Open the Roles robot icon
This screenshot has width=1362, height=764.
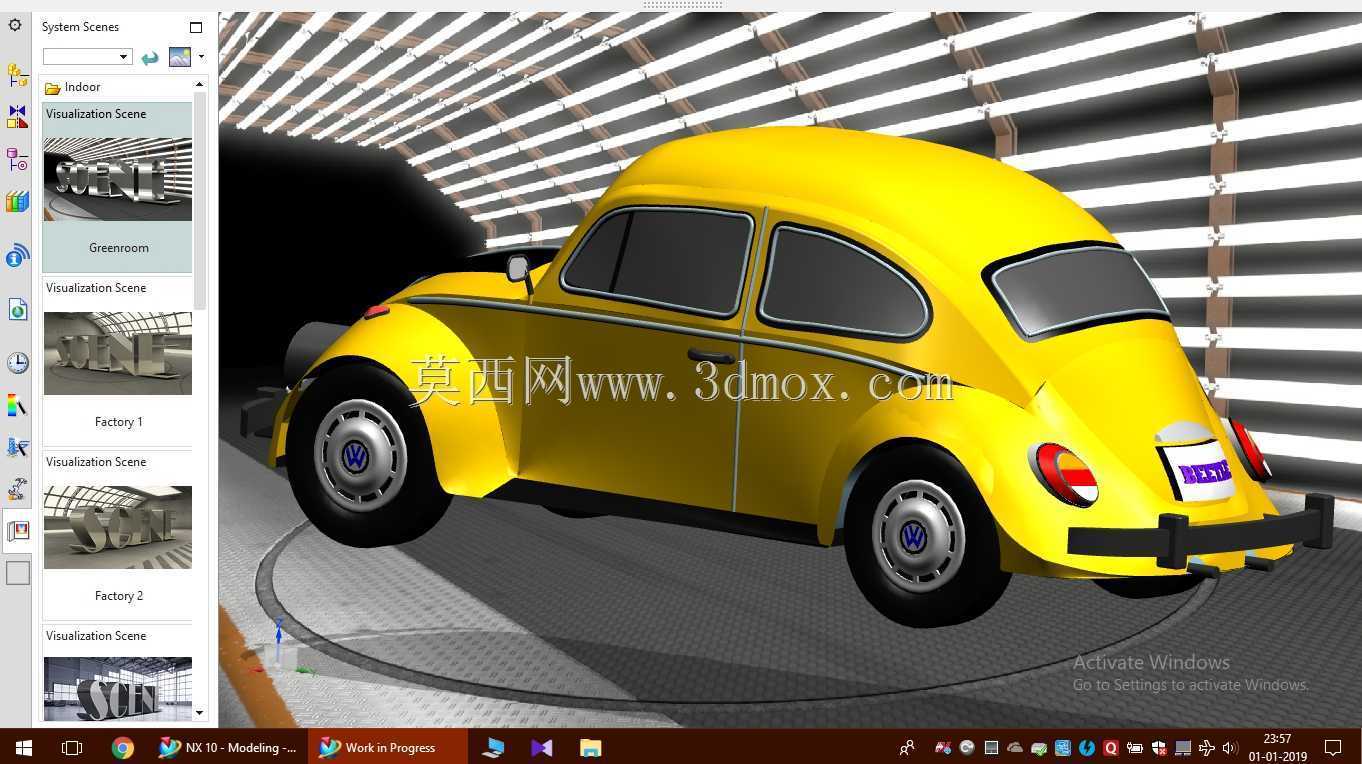17,489
